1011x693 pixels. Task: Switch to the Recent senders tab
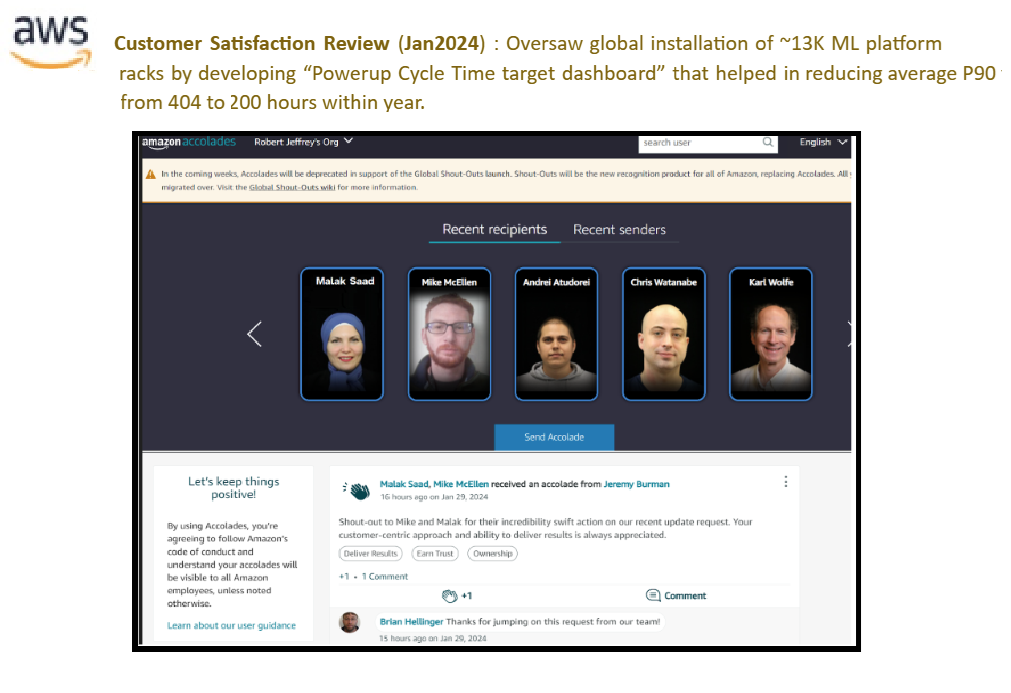(x=619, y=229)
